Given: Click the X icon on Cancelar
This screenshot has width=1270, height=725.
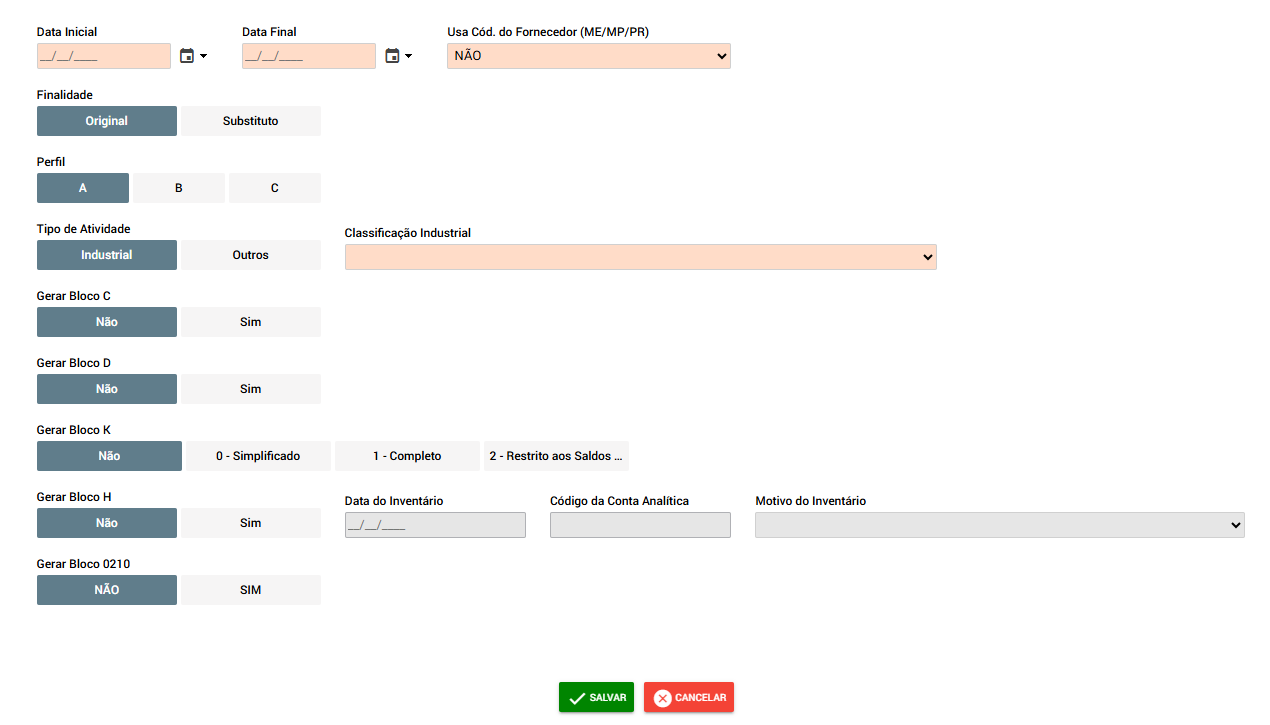Looking at the screenshot, I should tap(662, 698).
